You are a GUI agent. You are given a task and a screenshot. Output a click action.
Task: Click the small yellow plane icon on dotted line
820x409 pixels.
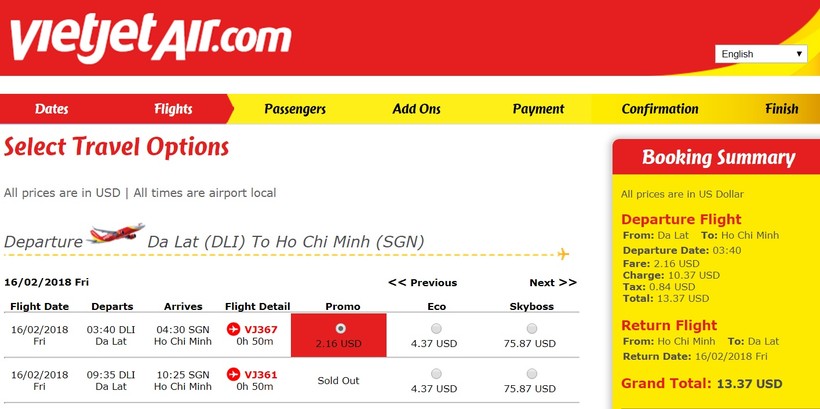click(563, 253)
